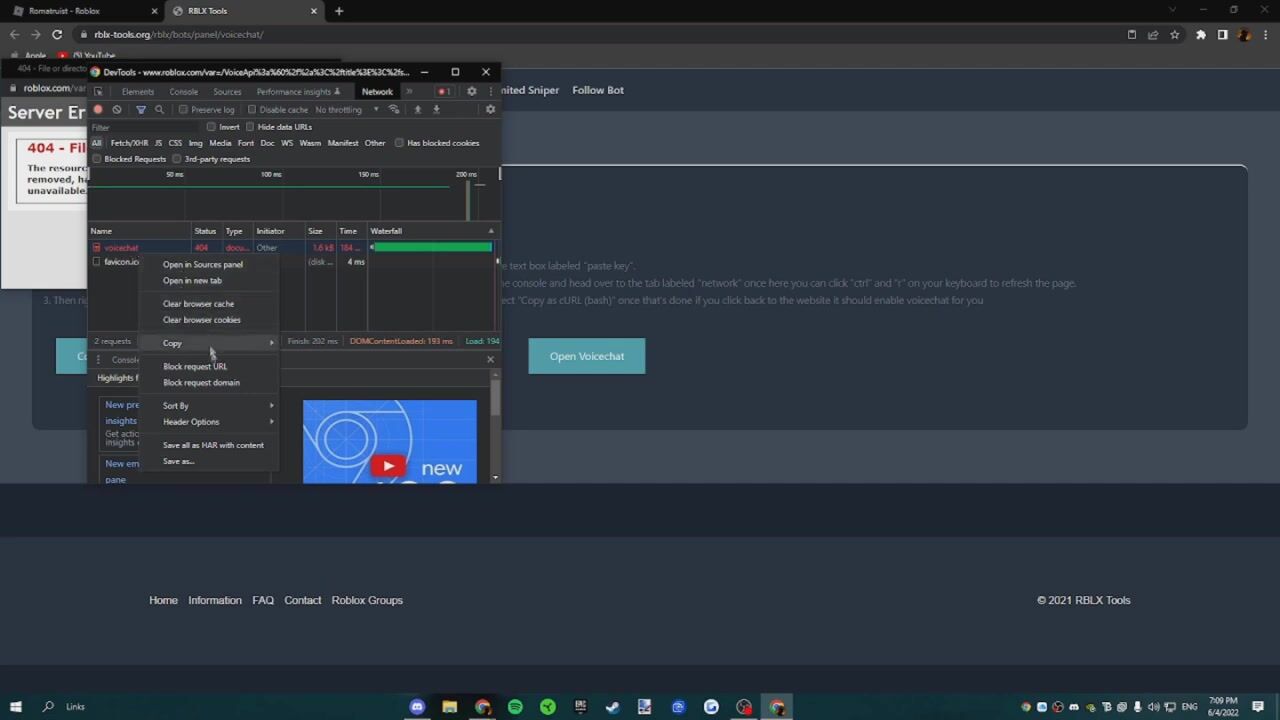Open network conditions wifi icon

[x=394, y=109]
